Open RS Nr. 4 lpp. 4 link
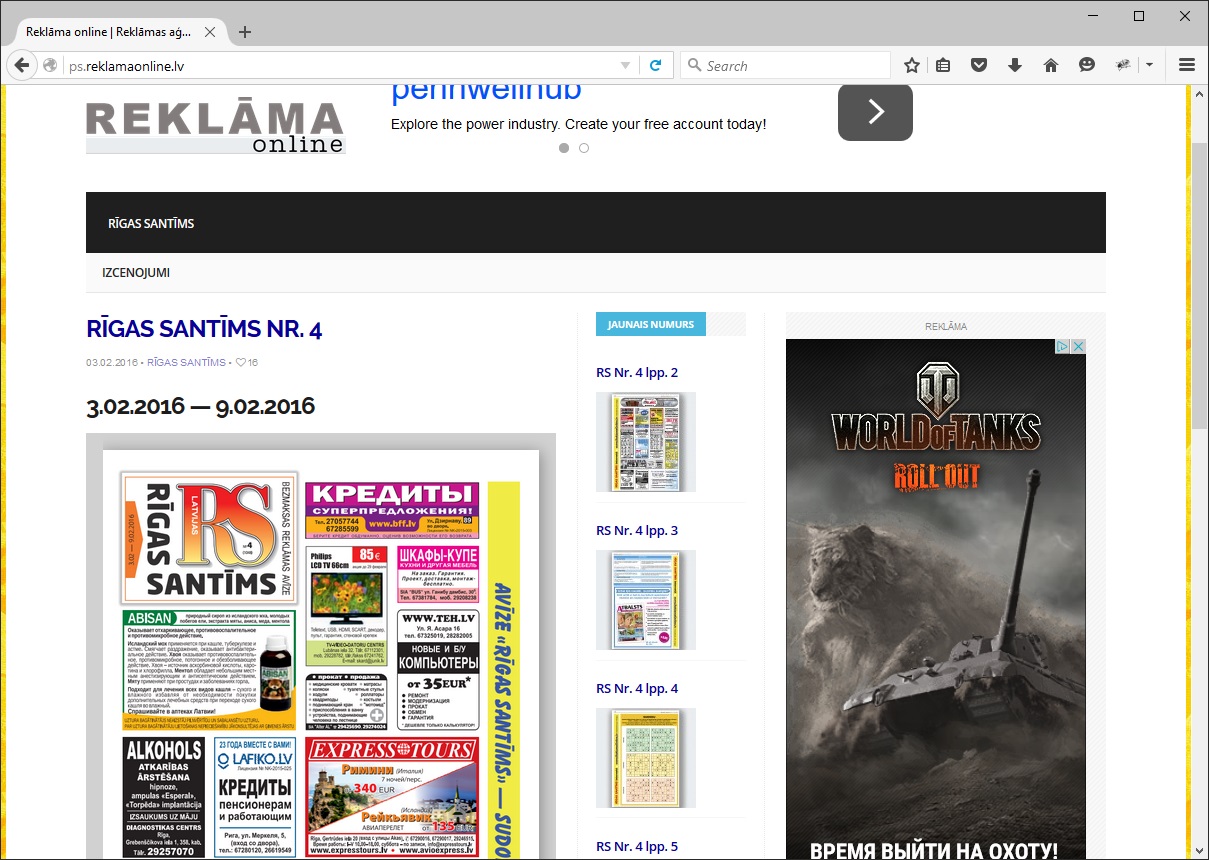This screenshot has width=1209, height=860. (x=637, y=688)
